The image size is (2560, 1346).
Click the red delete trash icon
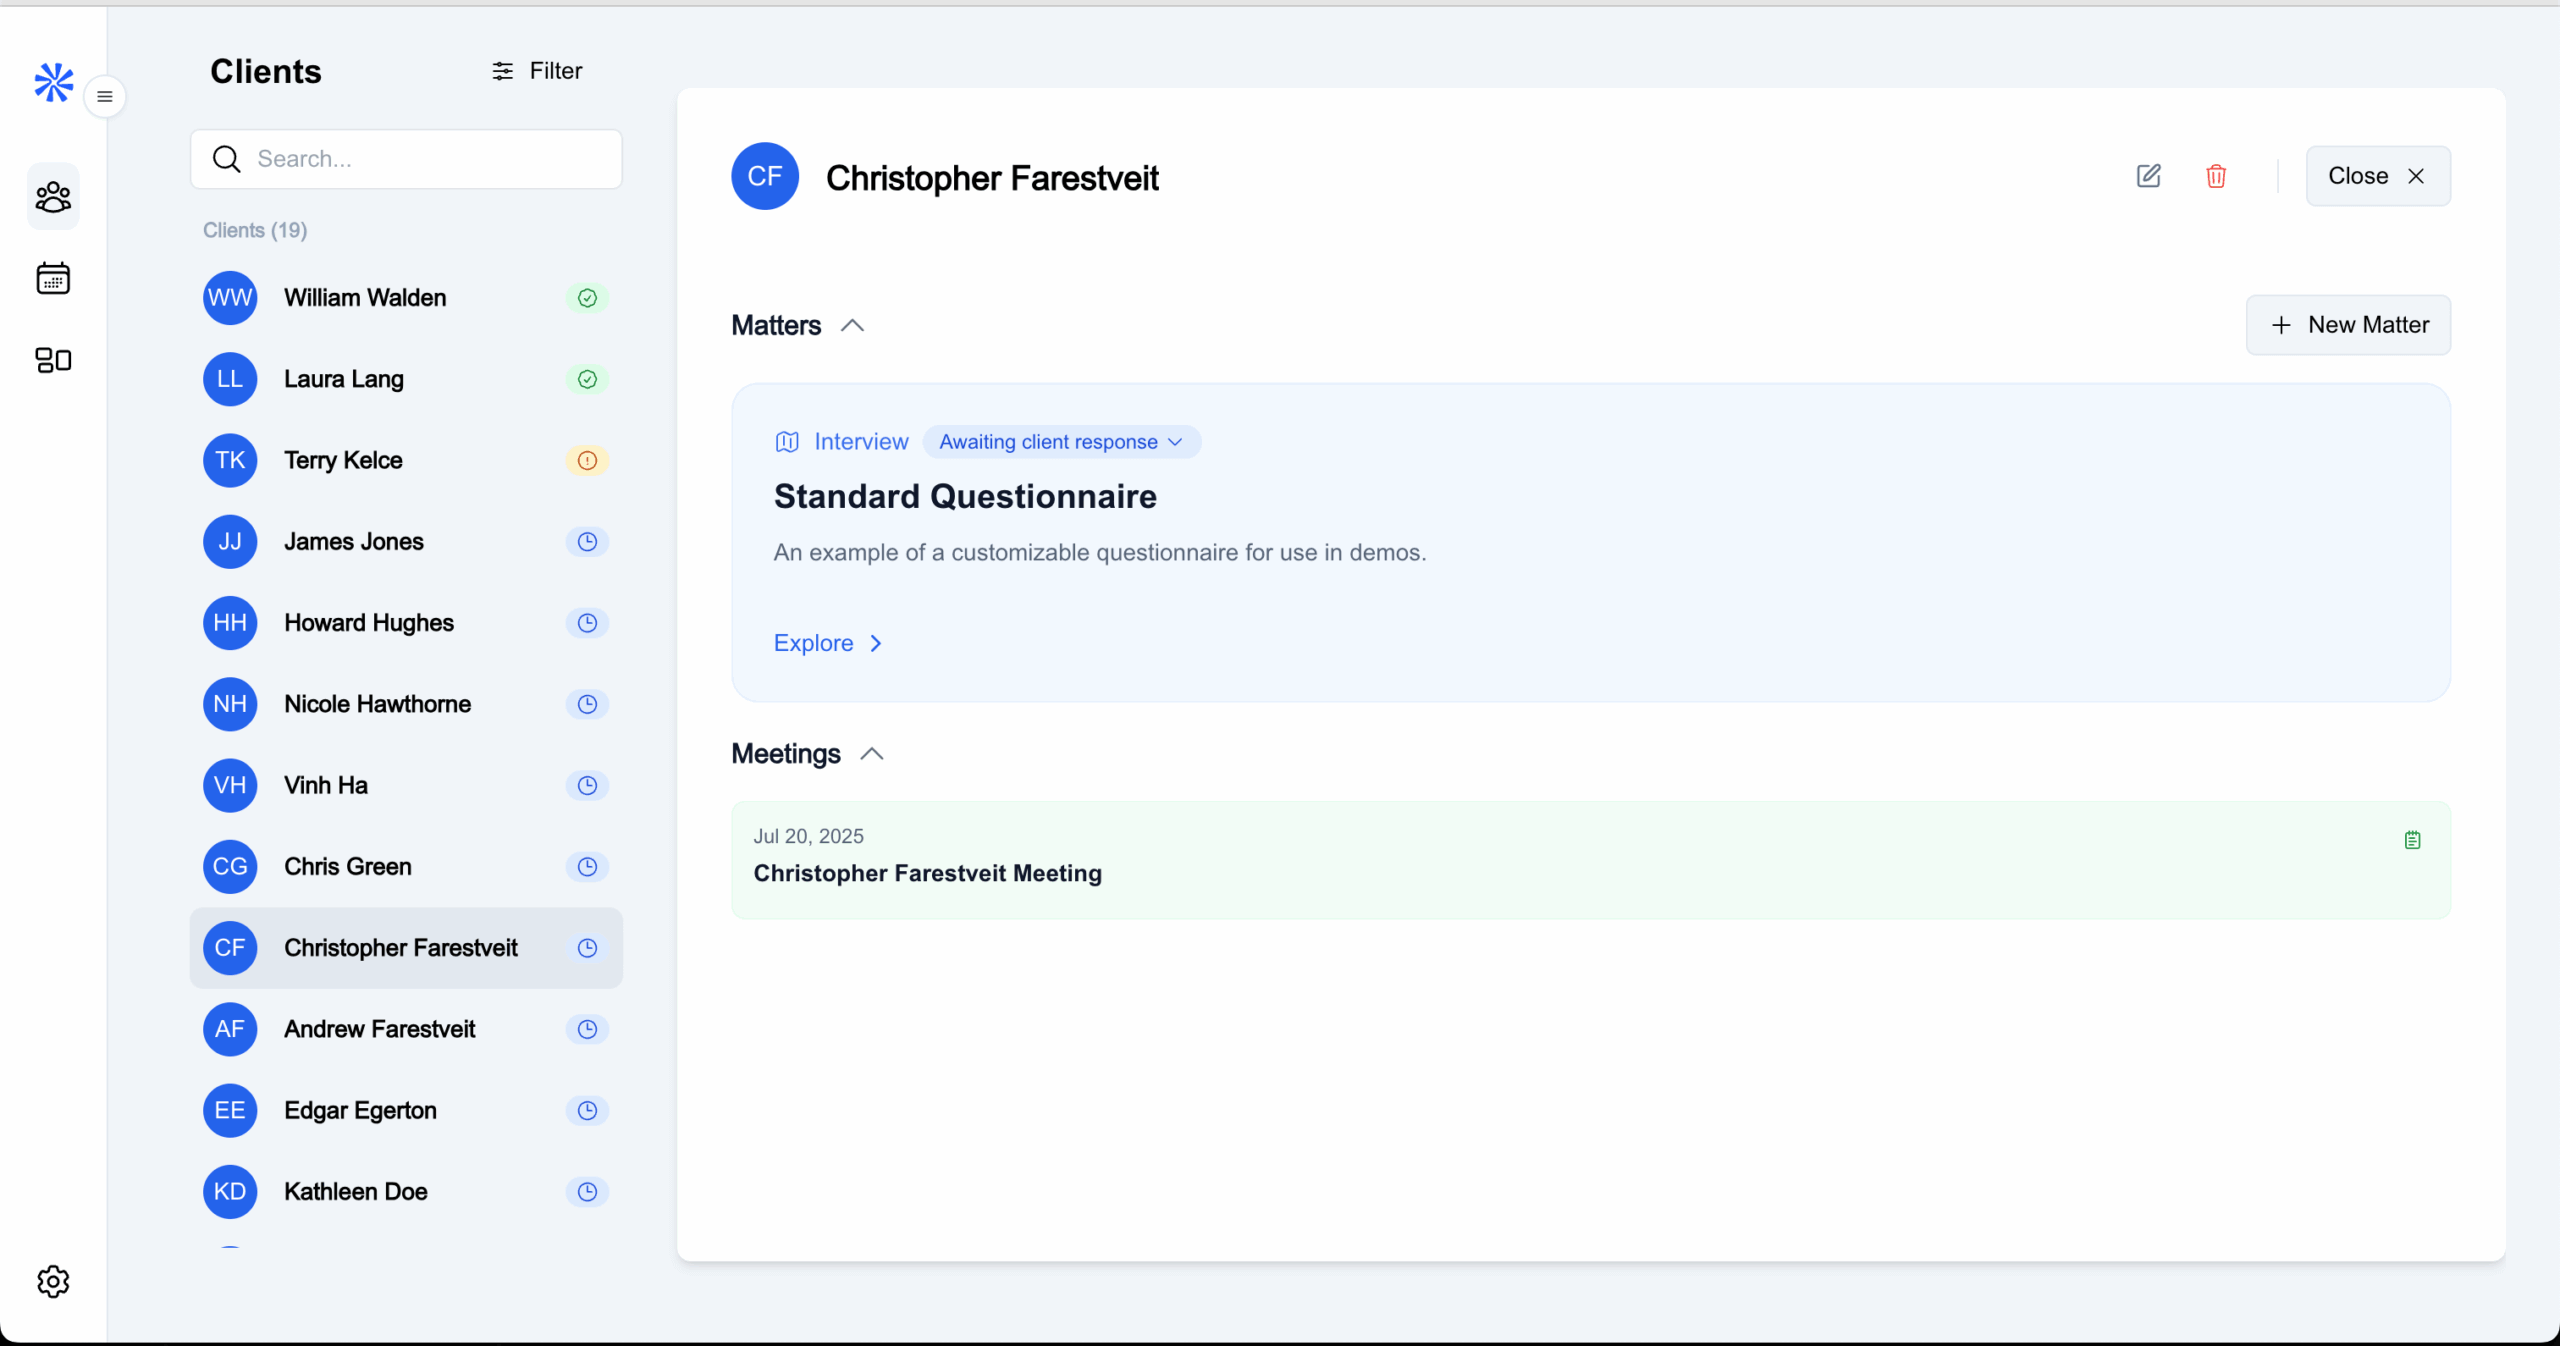(2216, 176)
